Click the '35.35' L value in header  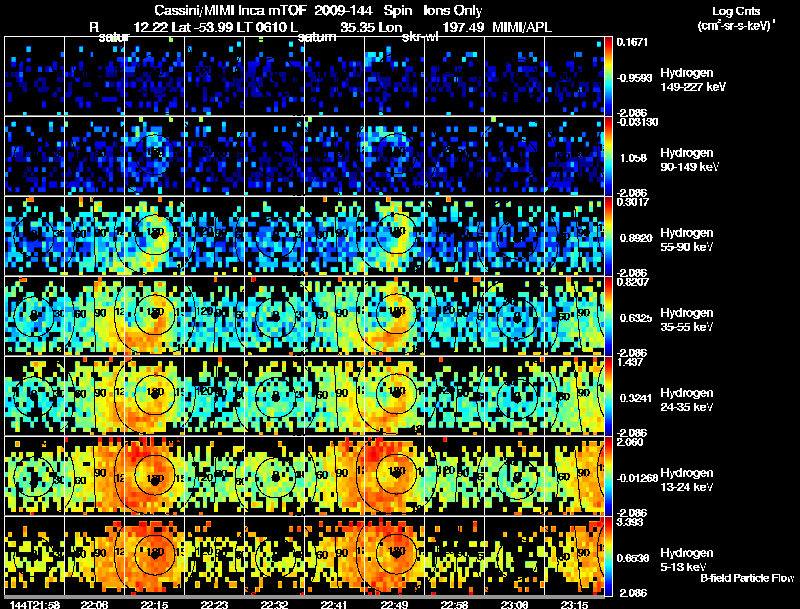(357, 27)
